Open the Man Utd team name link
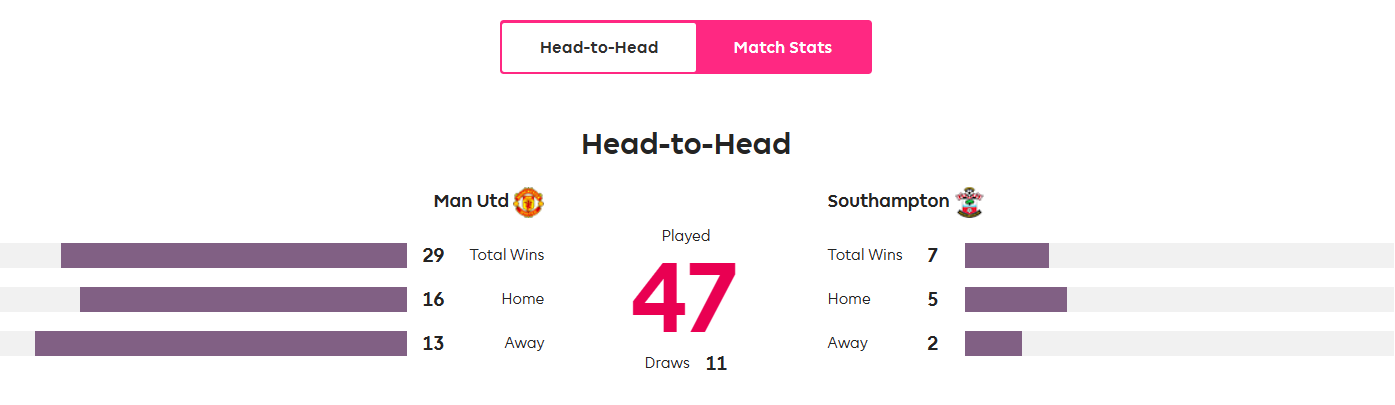 [x=471, y=201]
